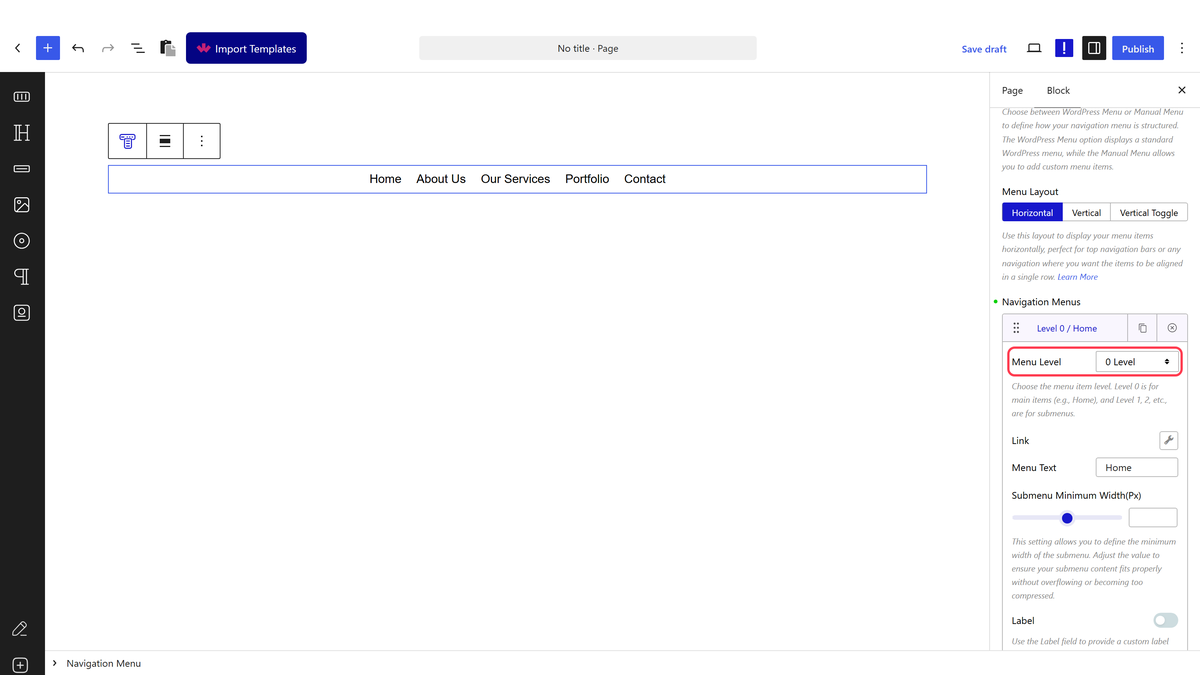Select Vertical menu layout
This screenshot has height=675, width=1200.
[1086, 213]
